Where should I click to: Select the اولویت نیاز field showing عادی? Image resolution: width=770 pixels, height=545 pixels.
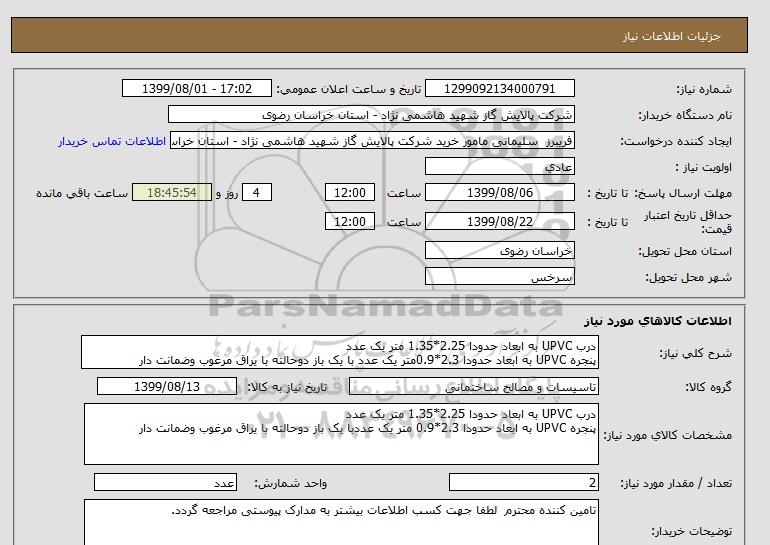tap(501, 167)
